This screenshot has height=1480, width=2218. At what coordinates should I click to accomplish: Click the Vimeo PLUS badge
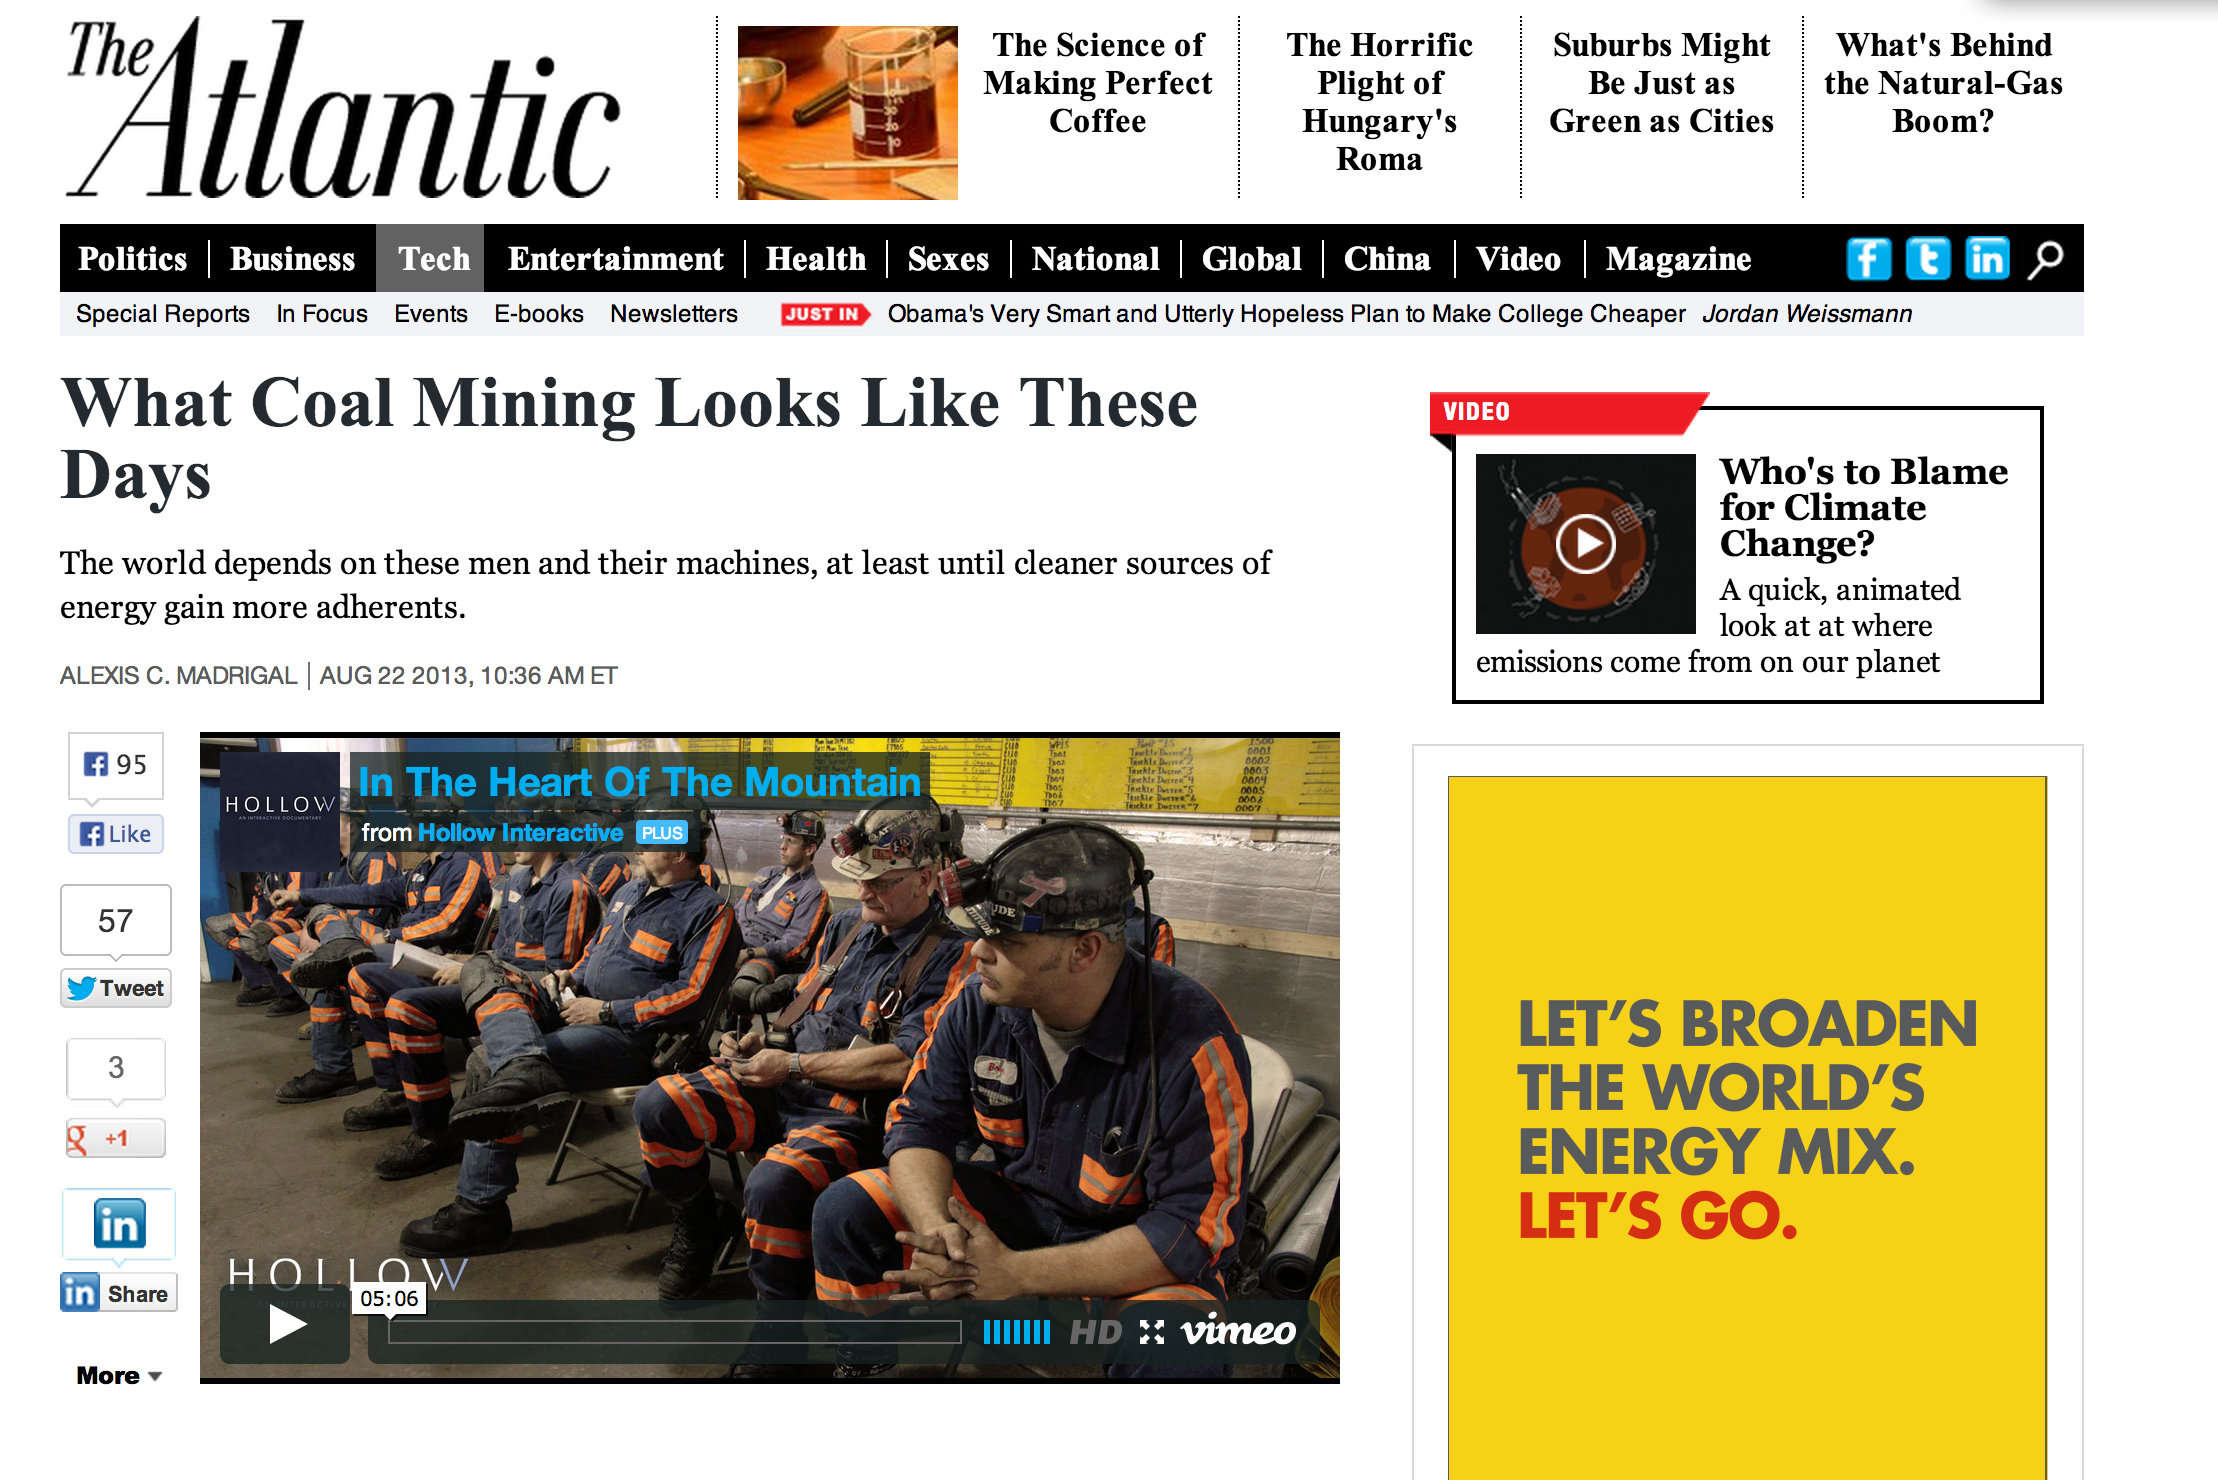point(662,833)
